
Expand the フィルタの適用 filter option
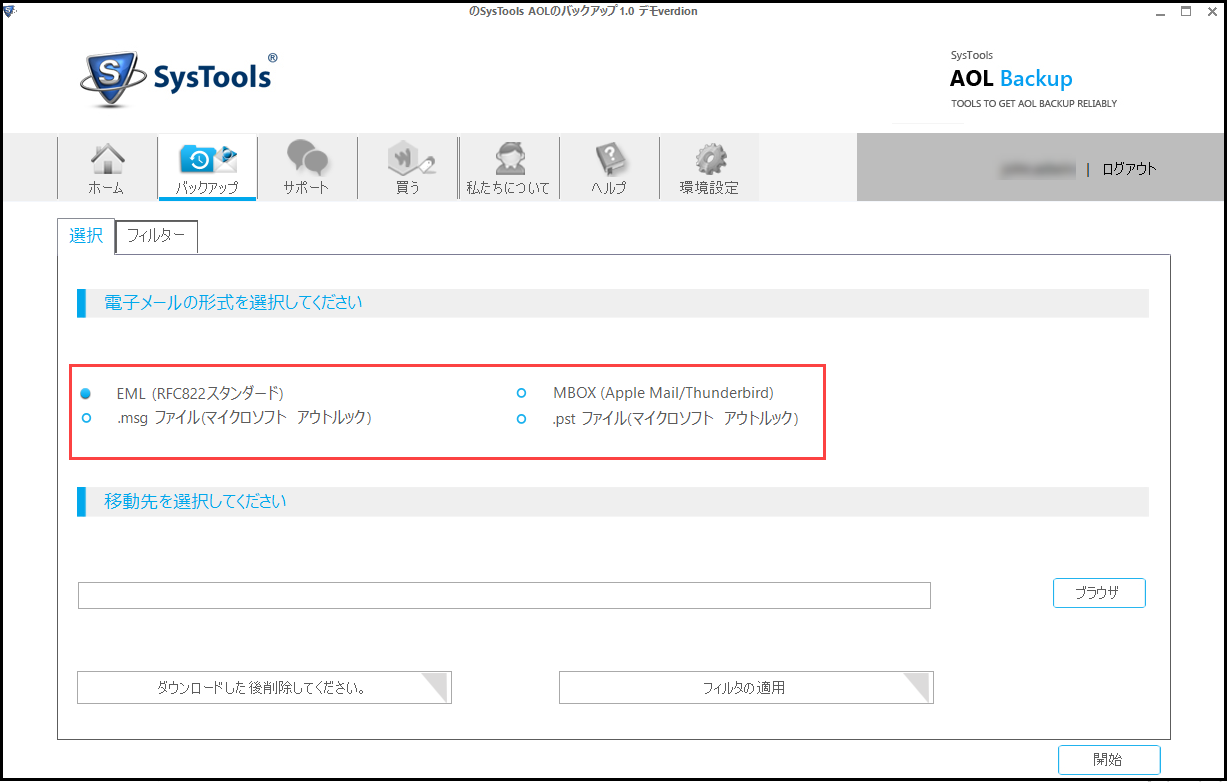(746, 687)
